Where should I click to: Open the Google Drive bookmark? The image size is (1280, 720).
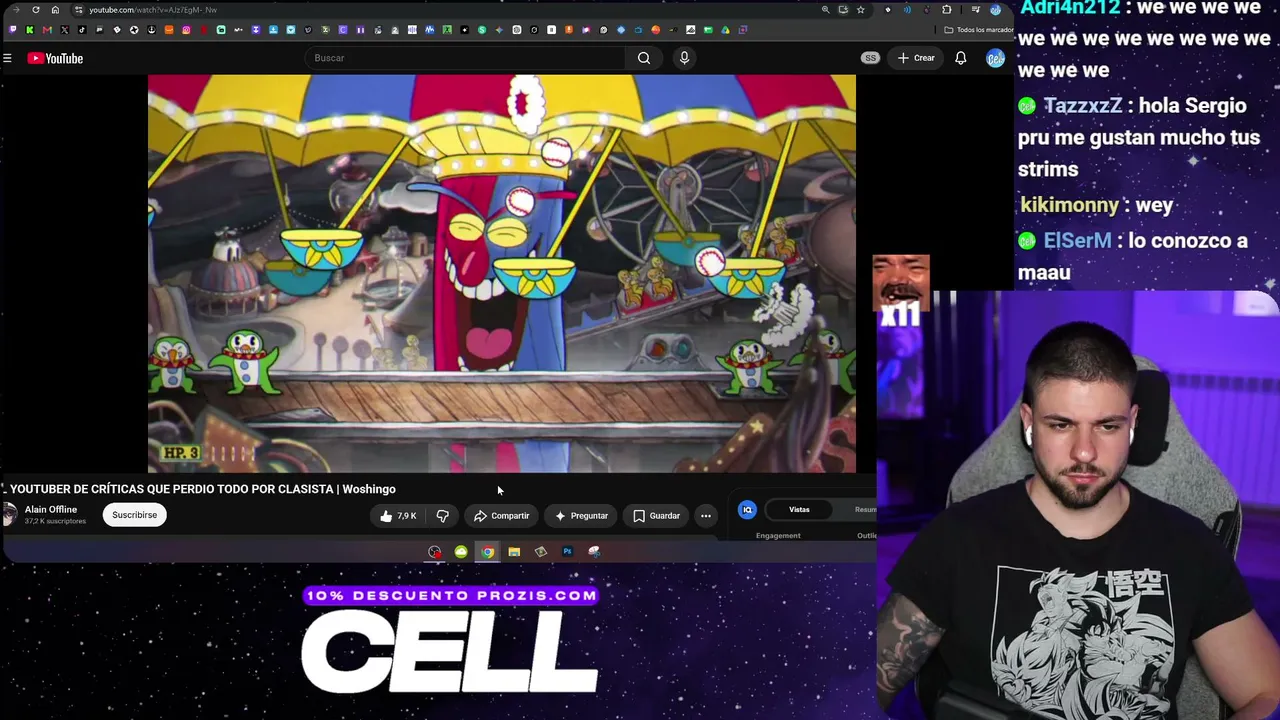725,30
